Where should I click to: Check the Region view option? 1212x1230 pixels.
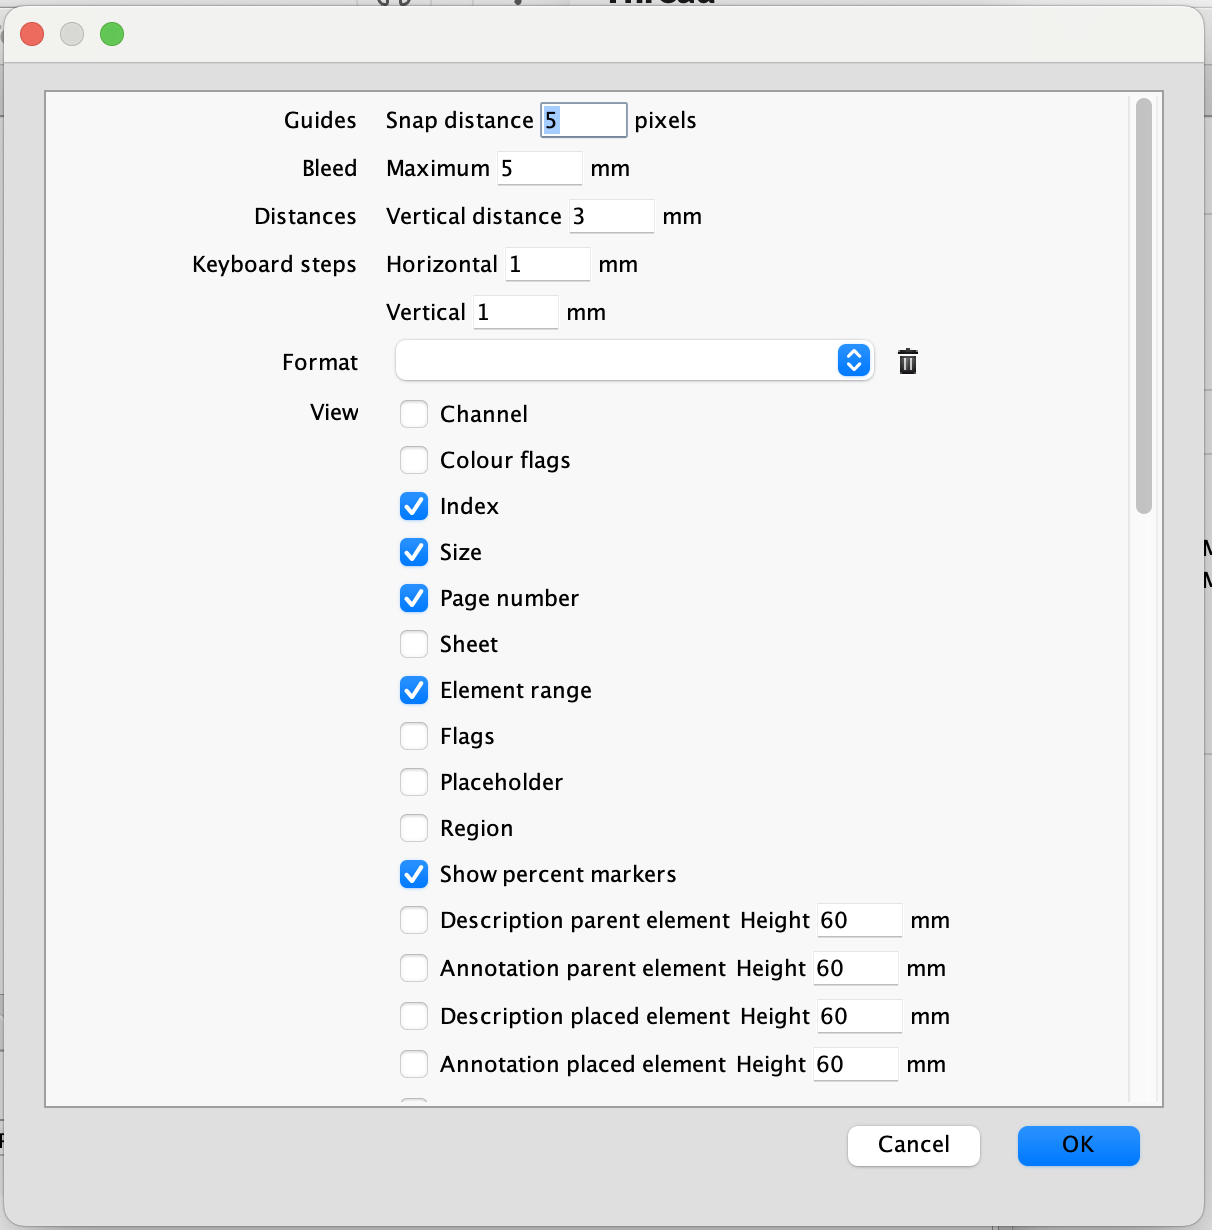[414, 828]
